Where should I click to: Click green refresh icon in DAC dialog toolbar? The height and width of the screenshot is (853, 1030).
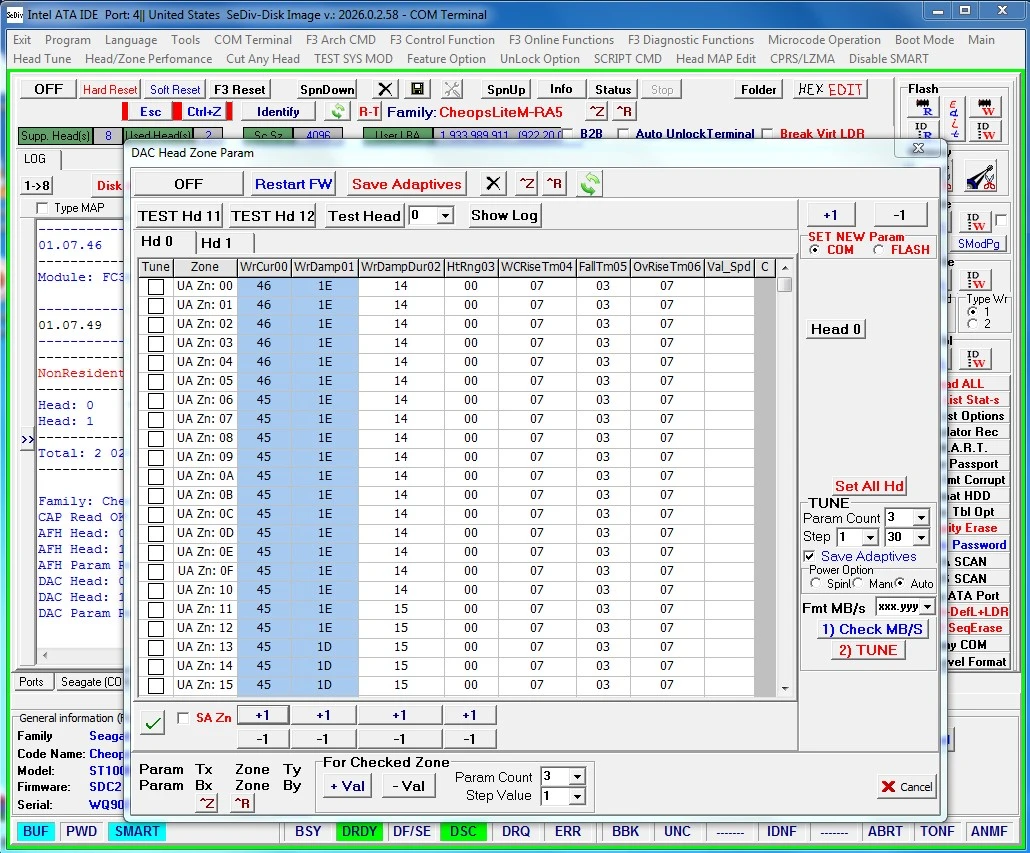click(589, 184)
